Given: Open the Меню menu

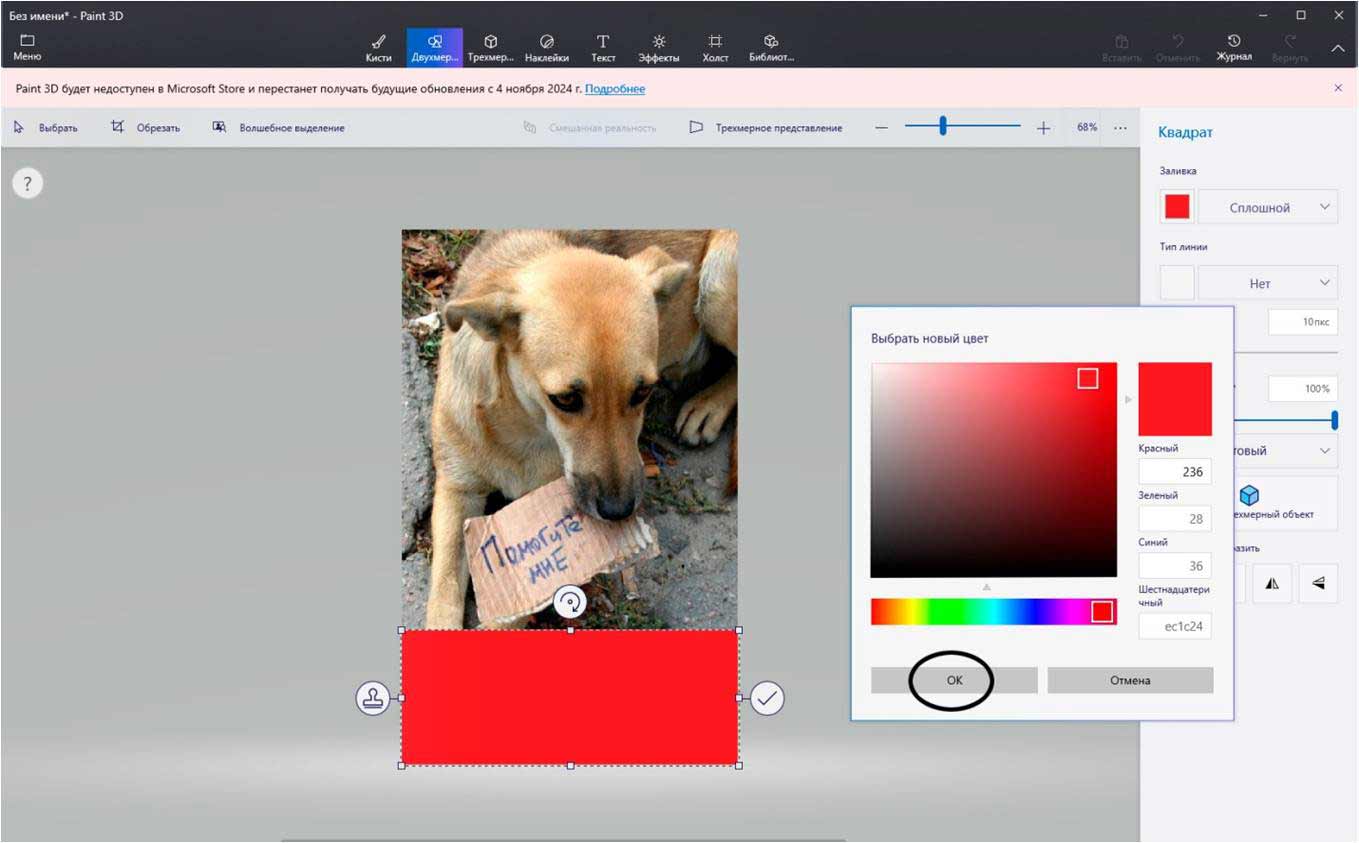Looking at the screenshot, I should click(27, 47).
